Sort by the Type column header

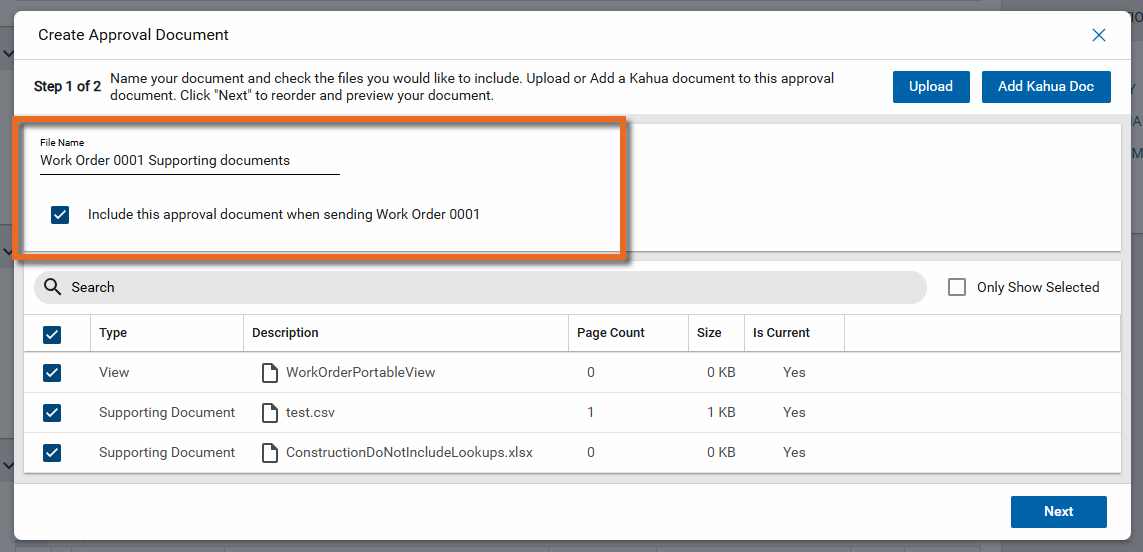pos(113,333)
